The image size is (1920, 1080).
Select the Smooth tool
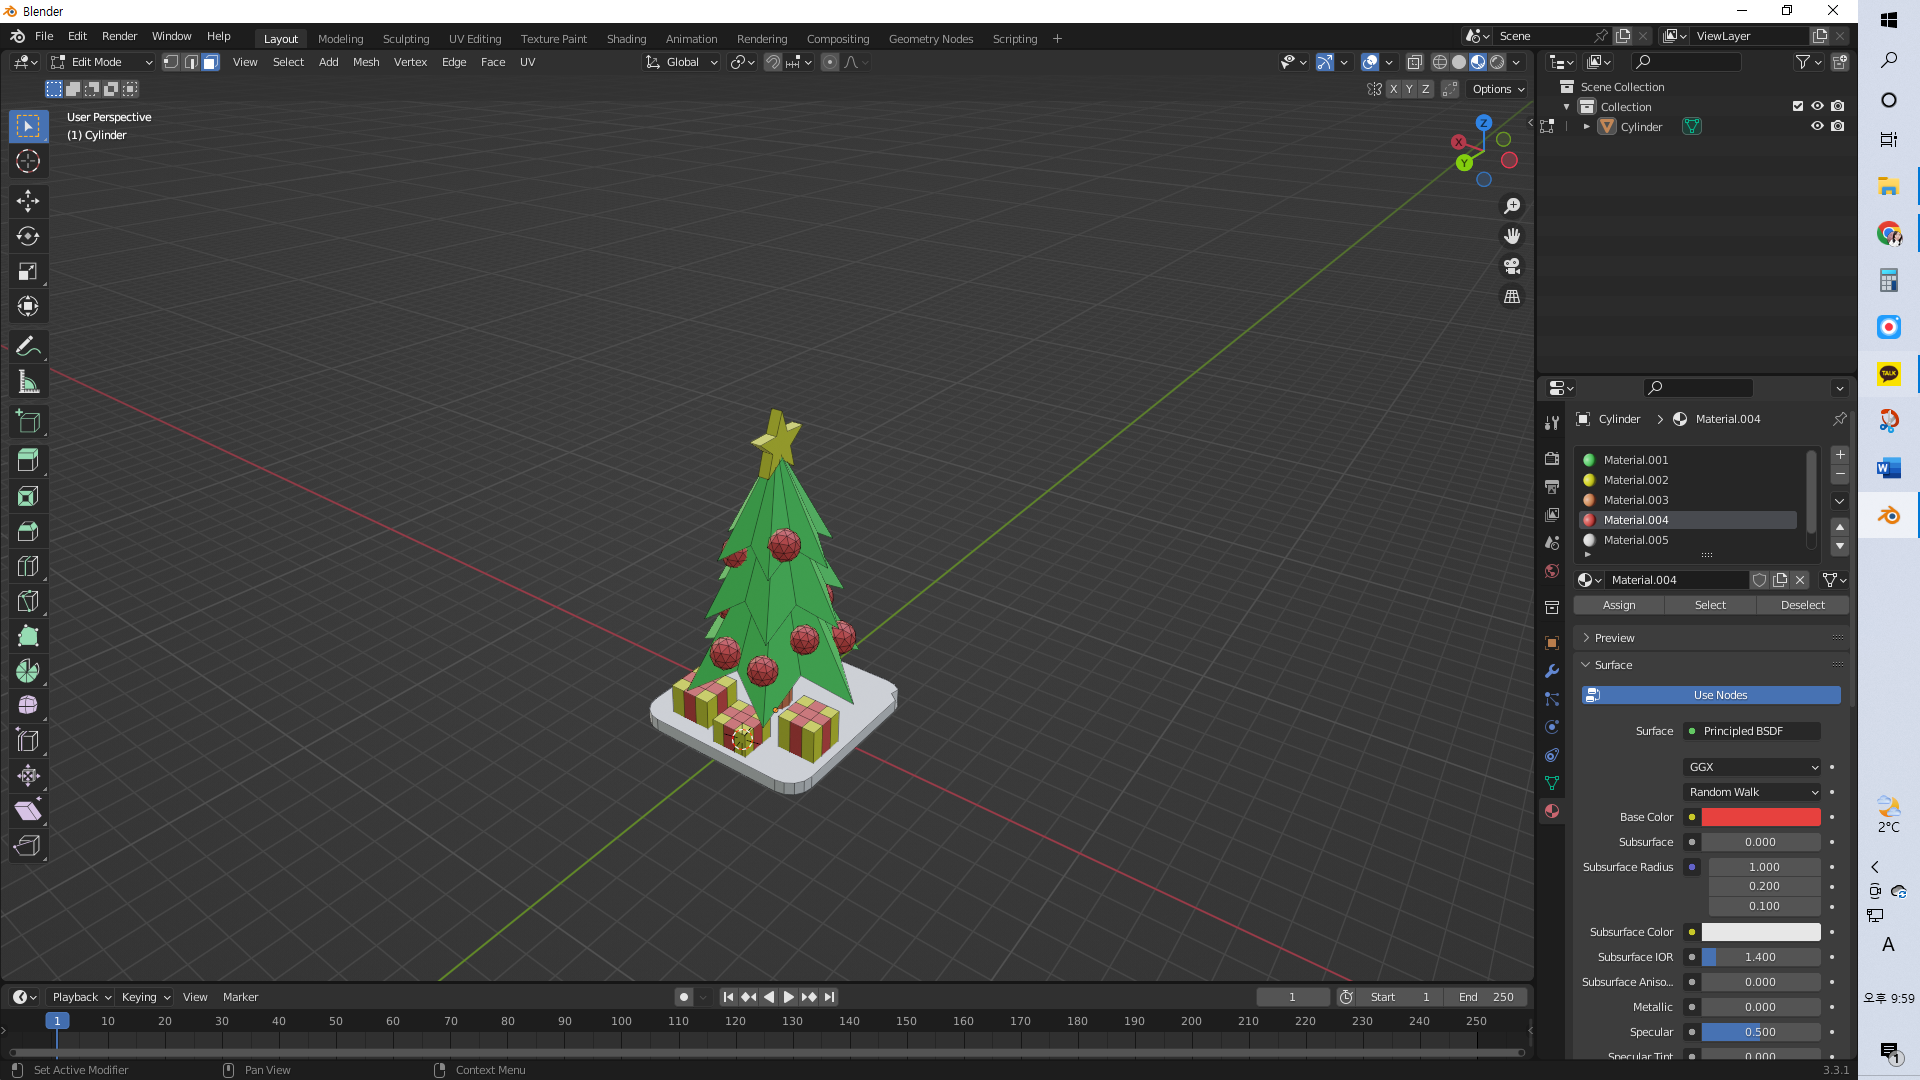point(28,706)
